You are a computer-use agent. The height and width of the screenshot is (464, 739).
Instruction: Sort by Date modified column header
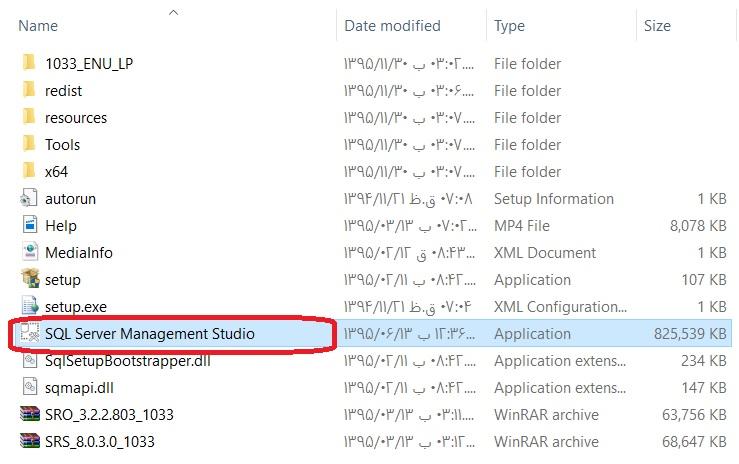click(x=392, y=25)
